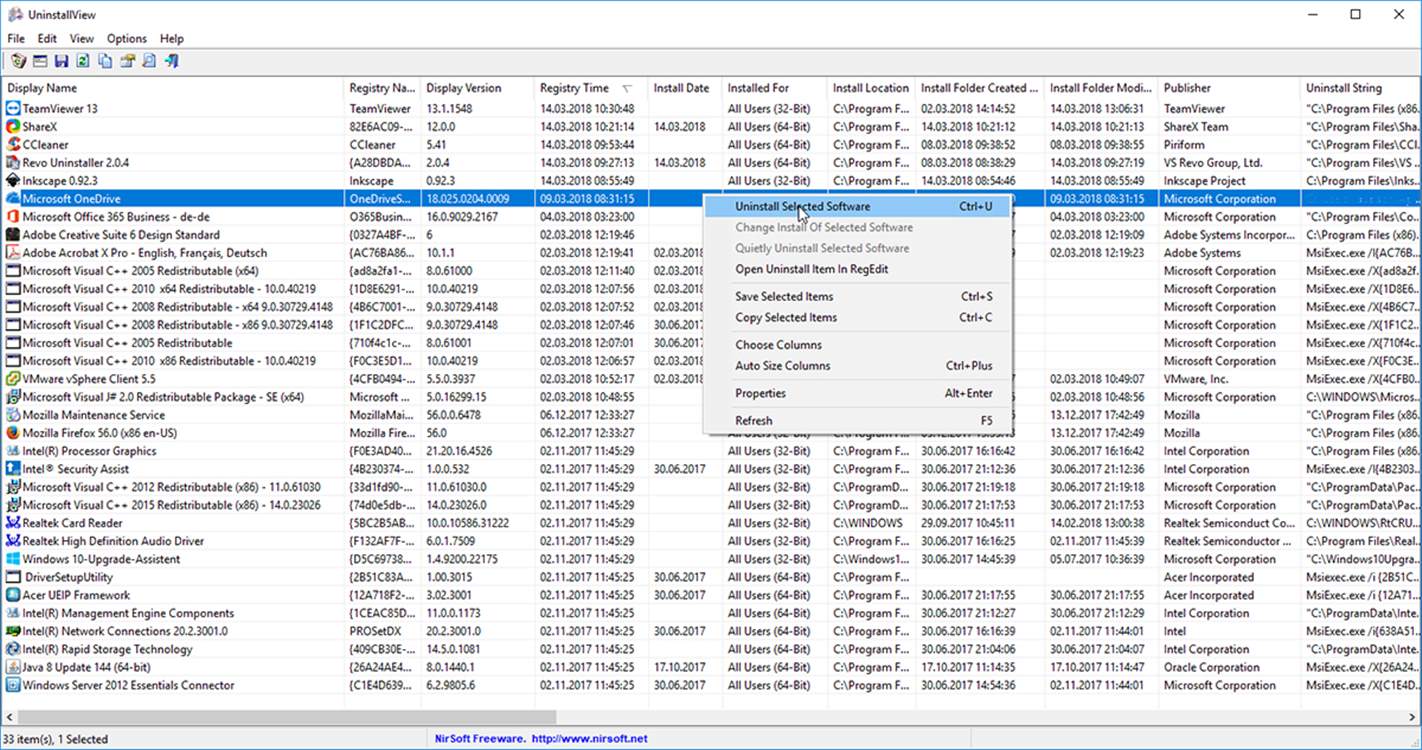The image size is (1422, 750).
Task: Click the Microsoft Office 365 Business row icon
Action: [13, 217]
